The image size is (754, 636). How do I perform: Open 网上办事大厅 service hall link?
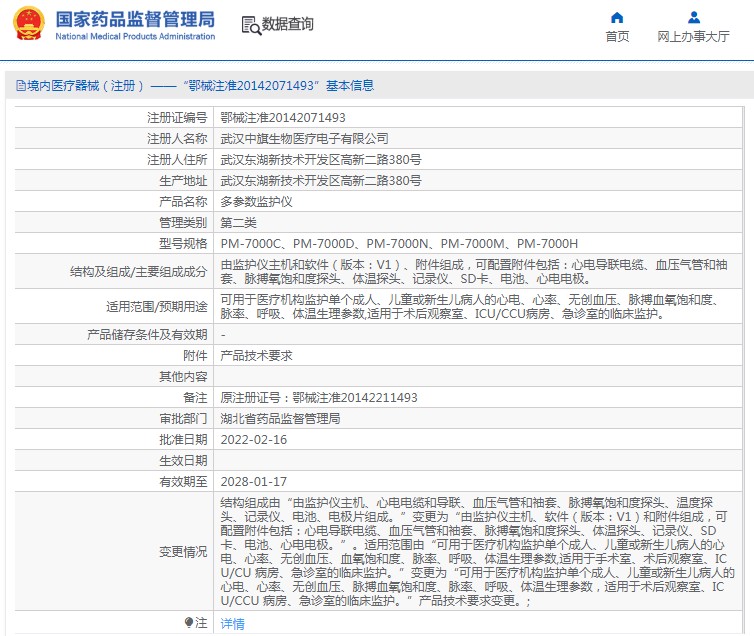click(693, 37)
